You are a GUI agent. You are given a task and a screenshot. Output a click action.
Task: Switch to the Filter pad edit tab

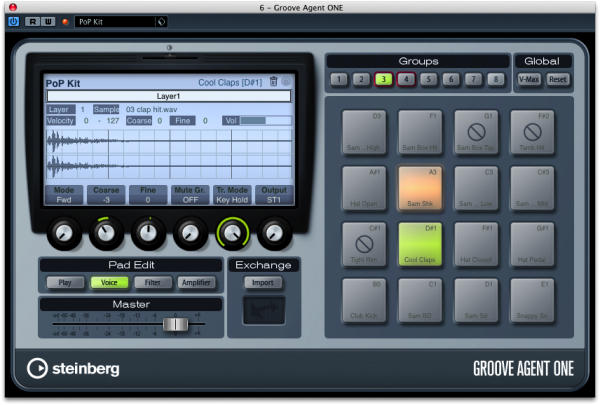(153, 283)
